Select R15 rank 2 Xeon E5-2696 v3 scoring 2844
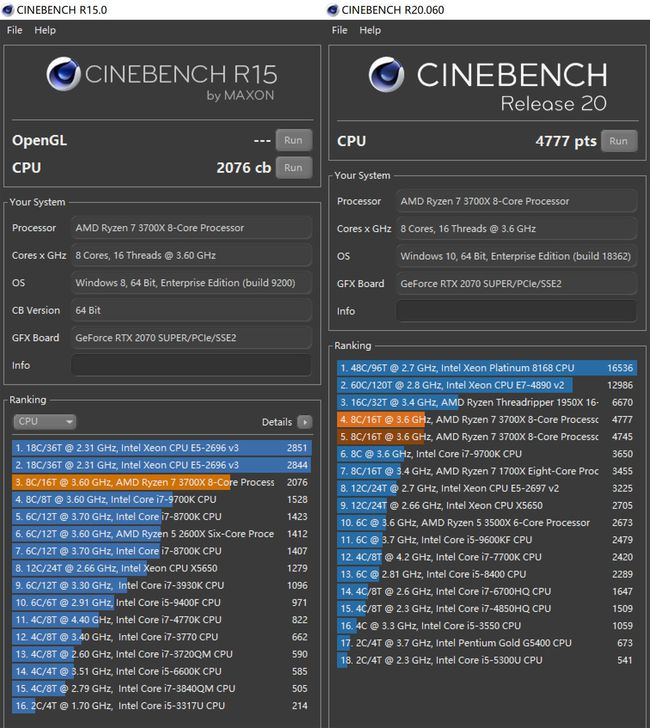Image resolution: width=650 pixels, height=728 pixels. click(x=162, y=465)
